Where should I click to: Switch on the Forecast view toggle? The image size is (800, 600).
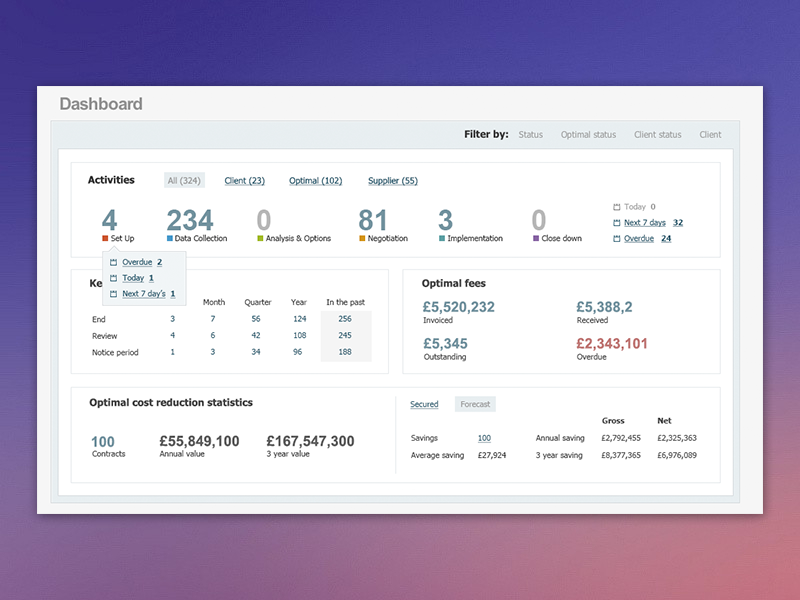[475, 404]
